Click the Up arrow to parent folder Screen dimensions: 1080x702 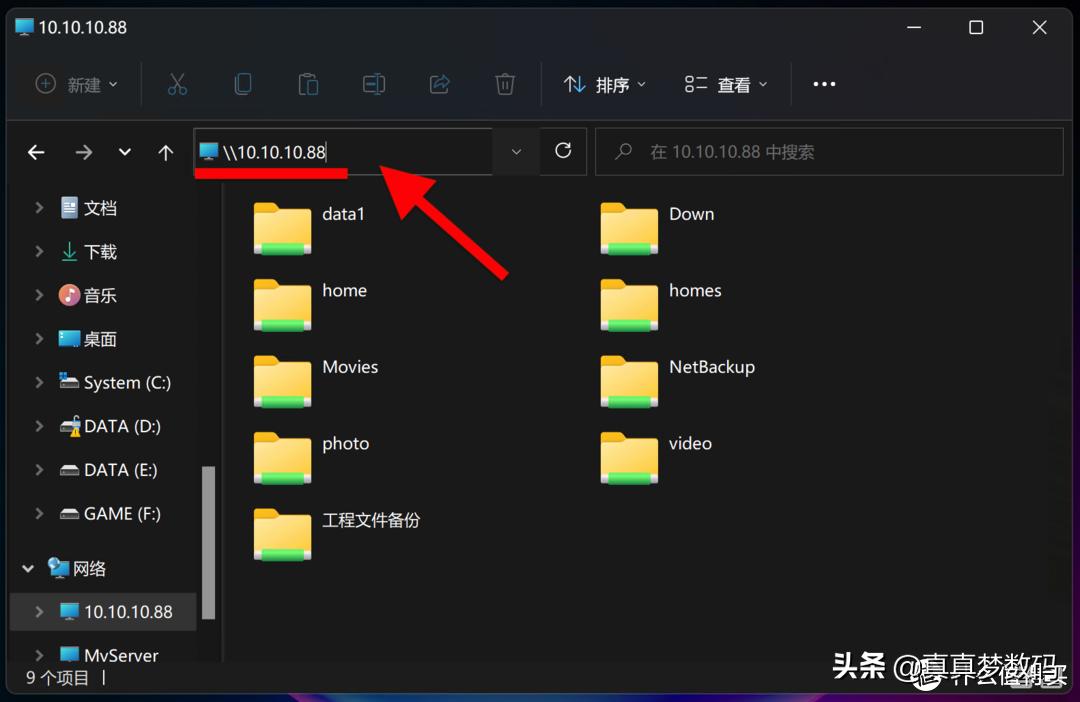click(x=166, y=151)
